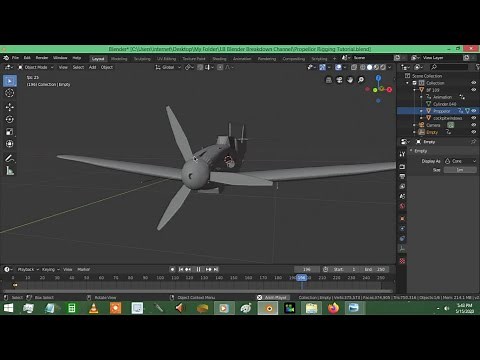The image size is (480, 360).
Task: Toggle visibility of Empty object
Action: [x=473, y=132]
